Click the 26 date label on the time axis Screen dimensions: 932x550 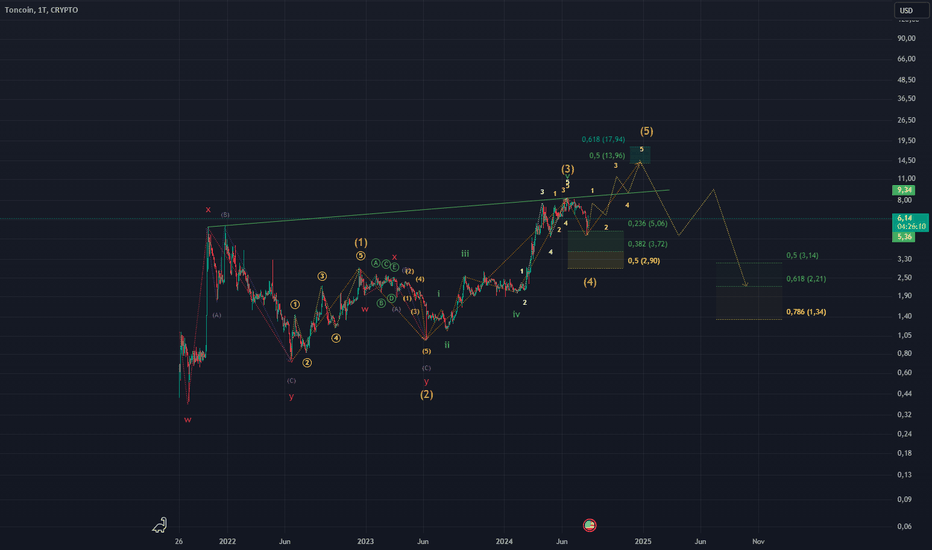[x=179, y=541]
